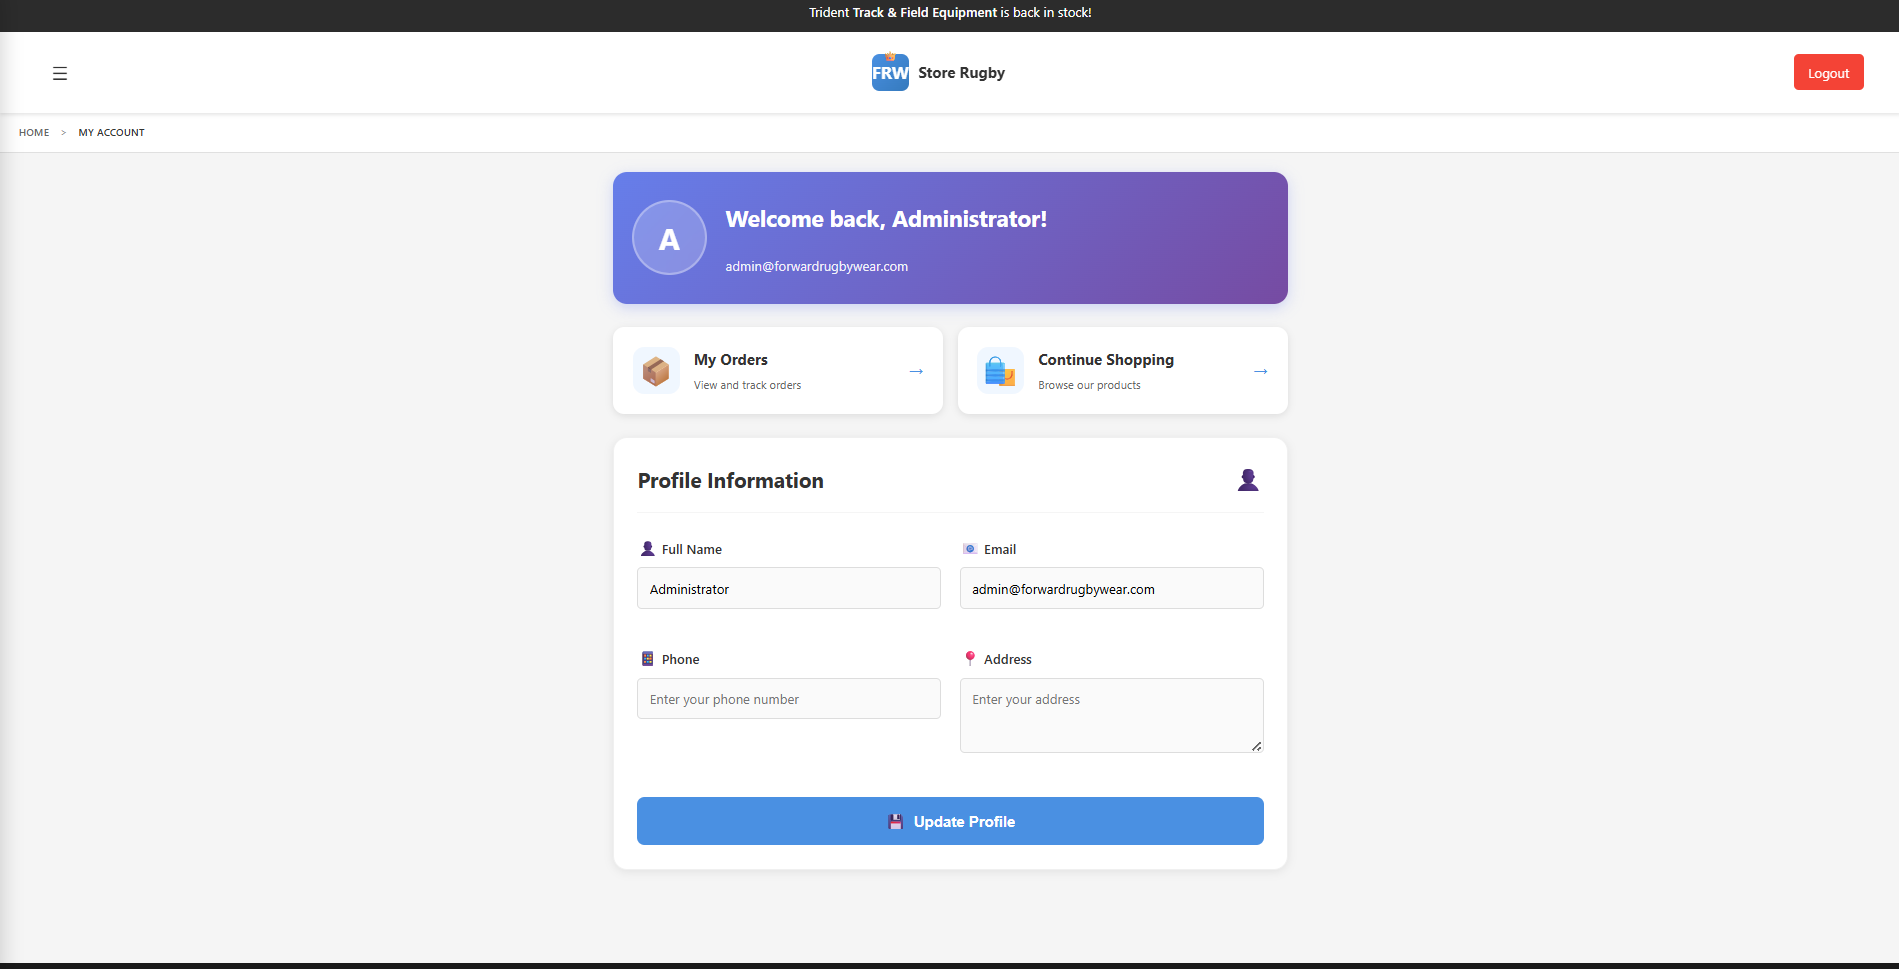Click the My Orders package icon
Screen dimensions: 1899x969
pos(656,371)
